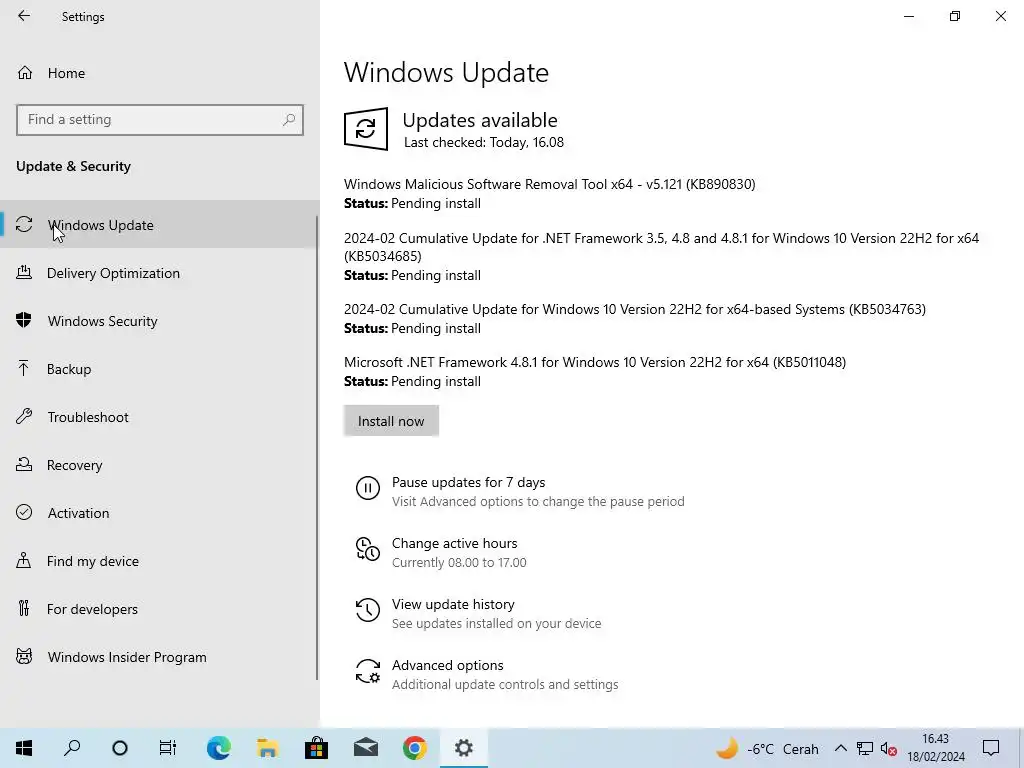This screenshot has height=768, width=1024.
Task: Go to the Activation page
Action: (159, 513)
